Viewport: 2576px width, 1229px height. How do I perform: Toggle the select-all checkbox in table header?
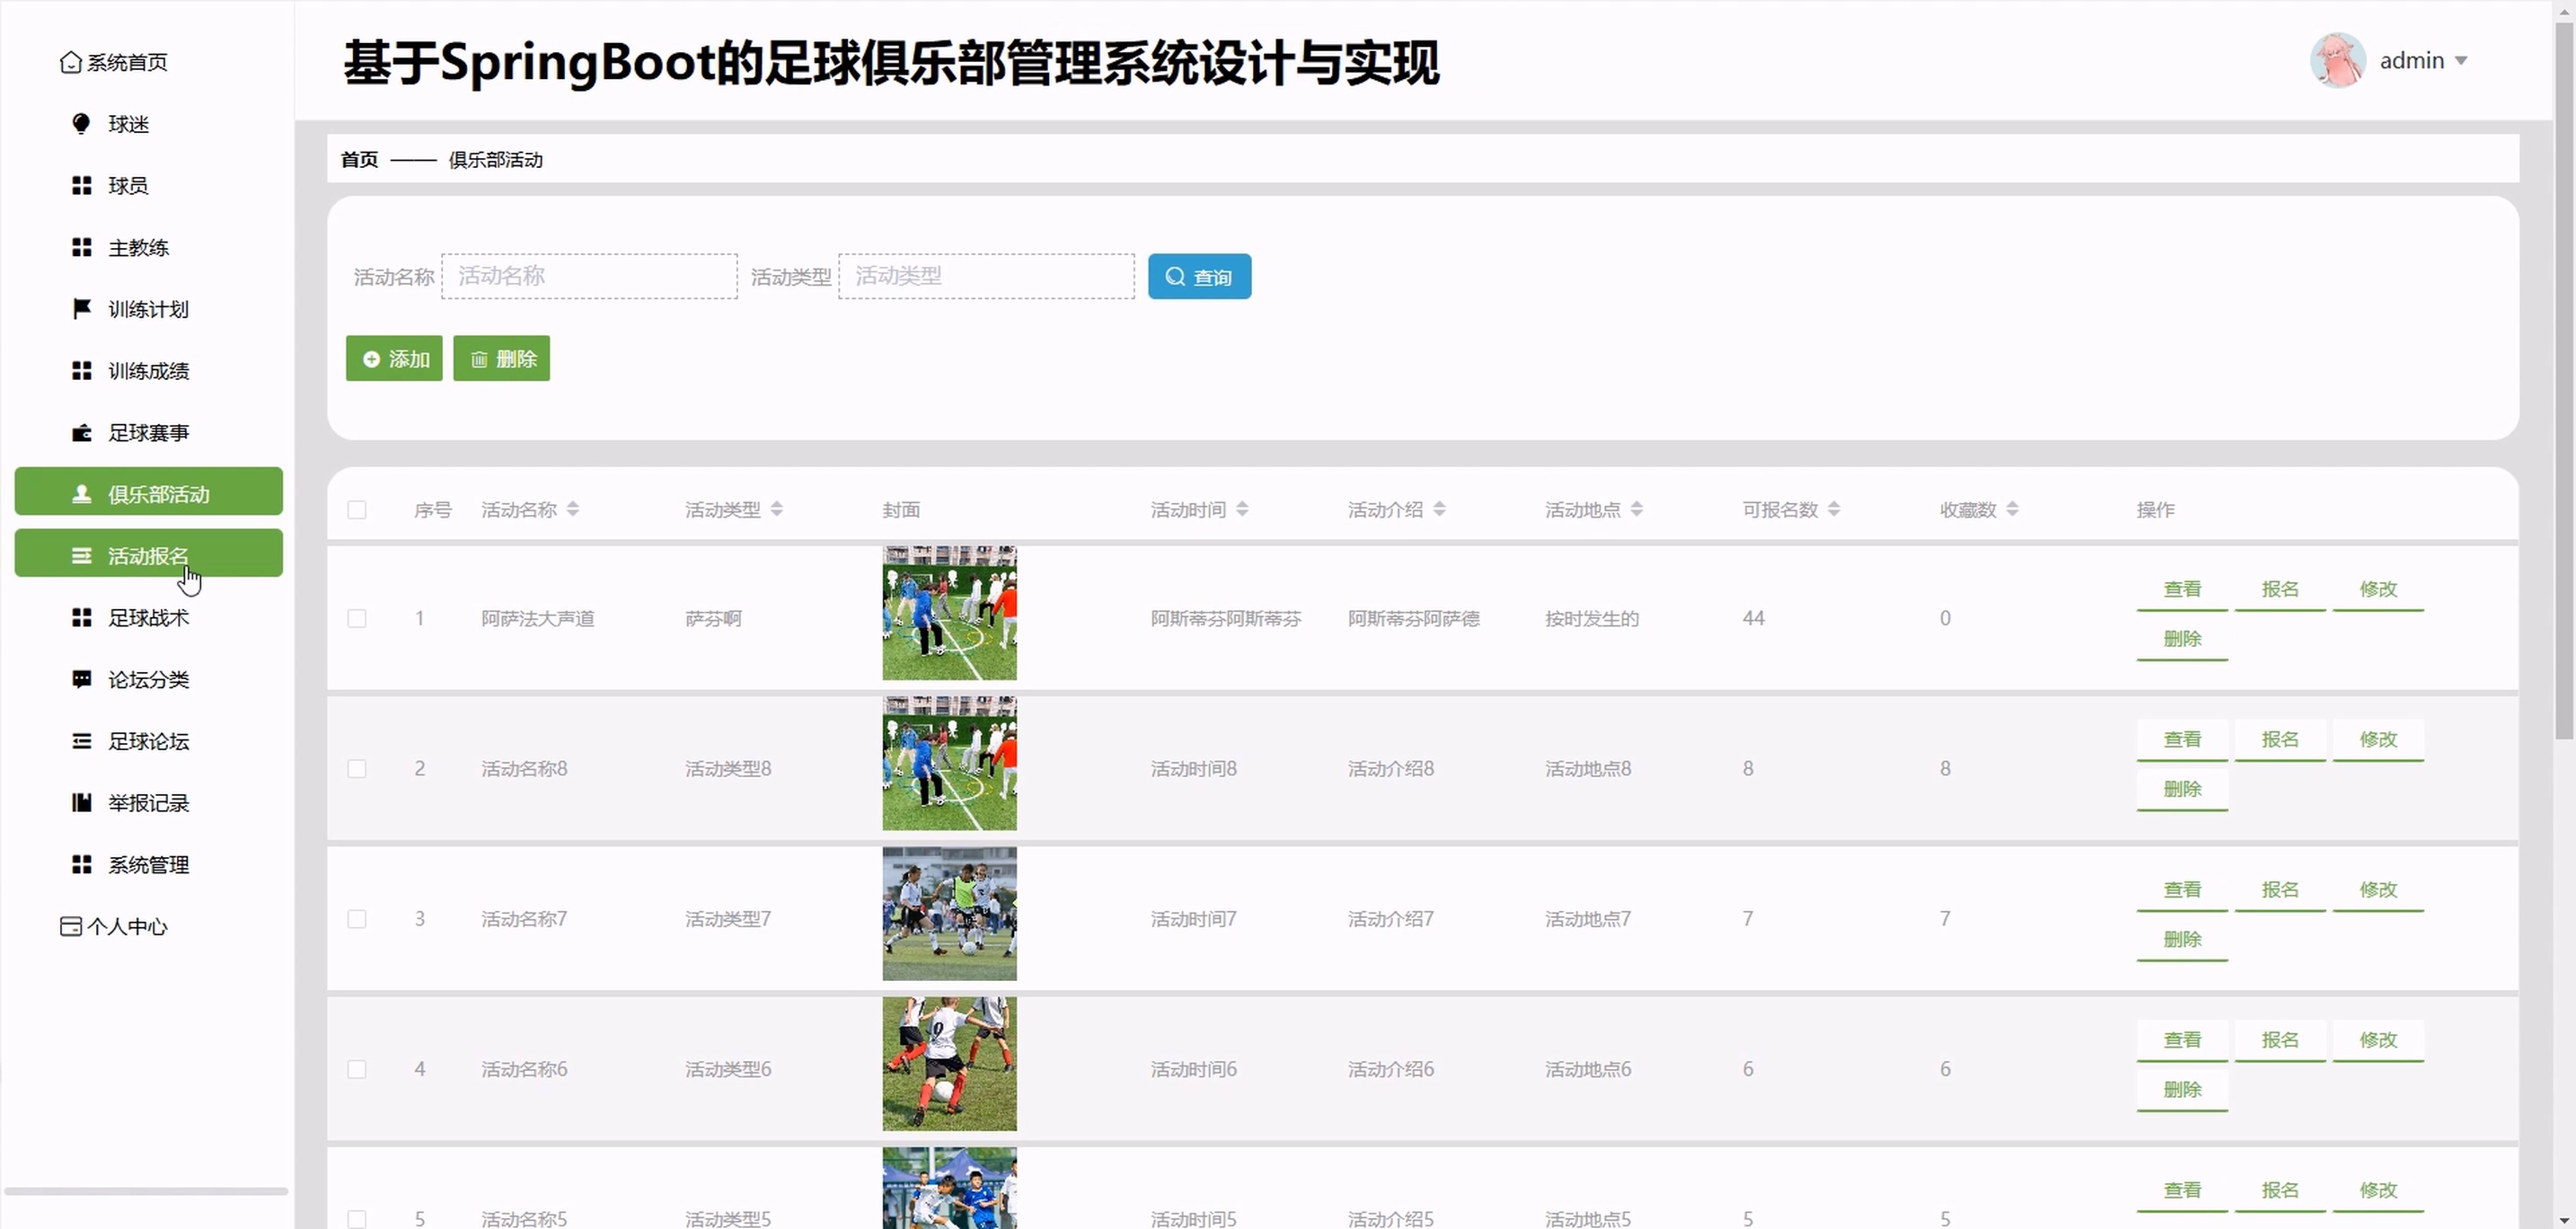tap(356, 510)
